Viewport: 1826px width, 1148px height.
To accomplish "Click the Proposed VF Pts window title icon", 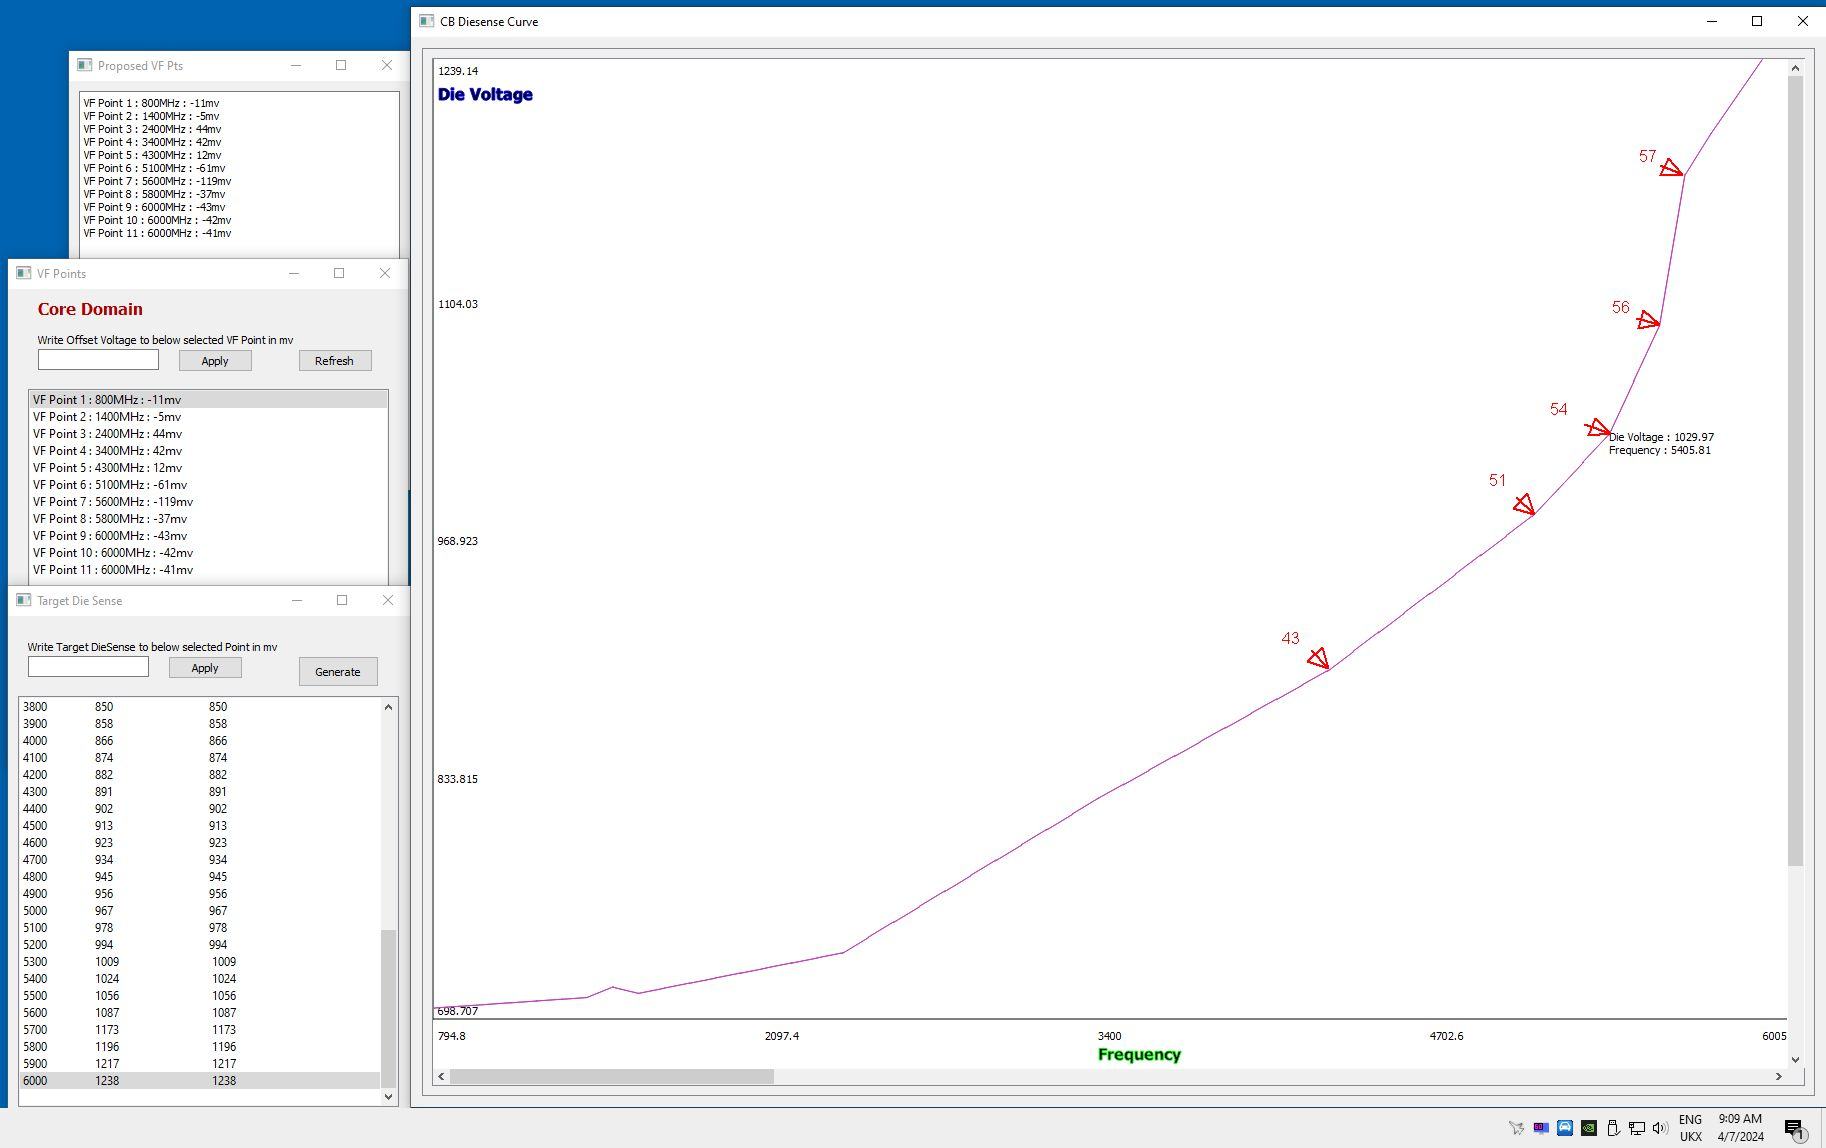I will 85,65.
